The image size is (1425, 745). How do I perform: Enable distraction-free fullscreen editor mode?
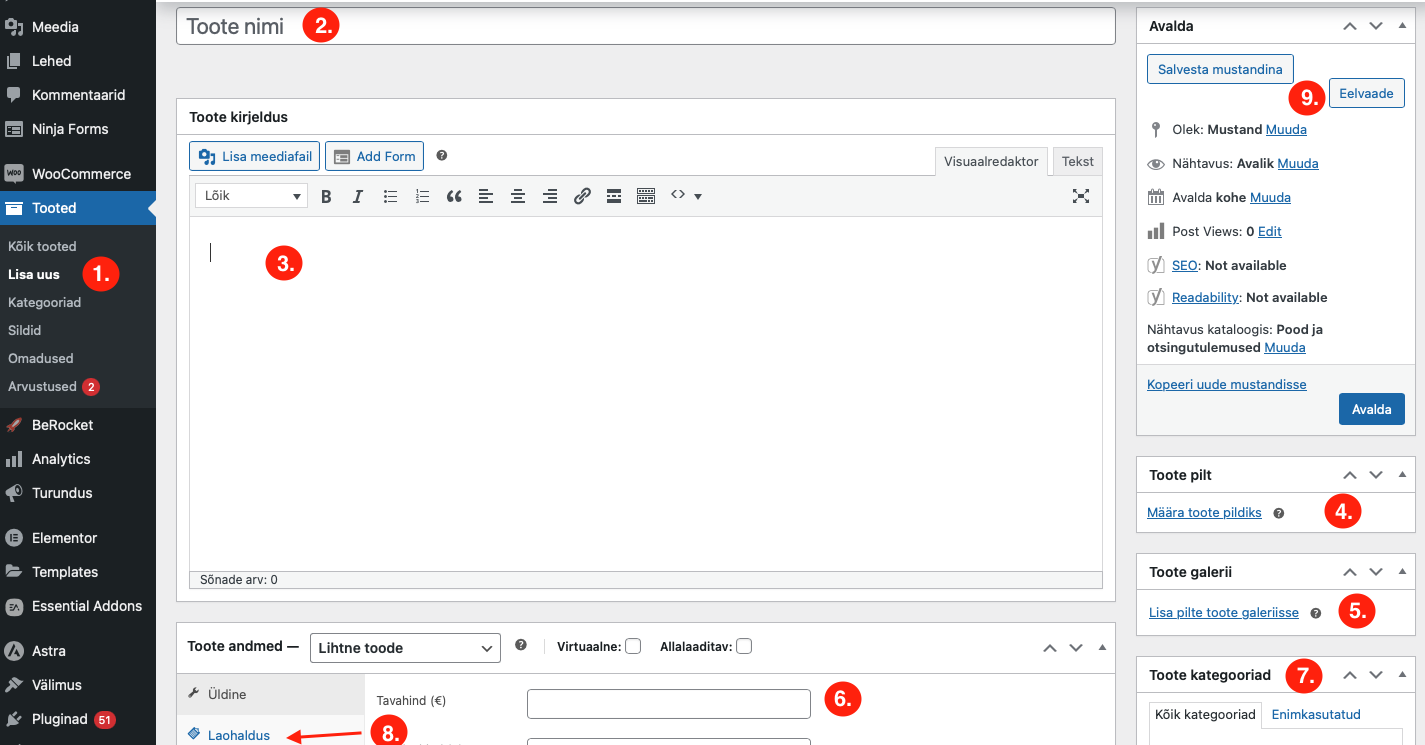[1081, 196]
